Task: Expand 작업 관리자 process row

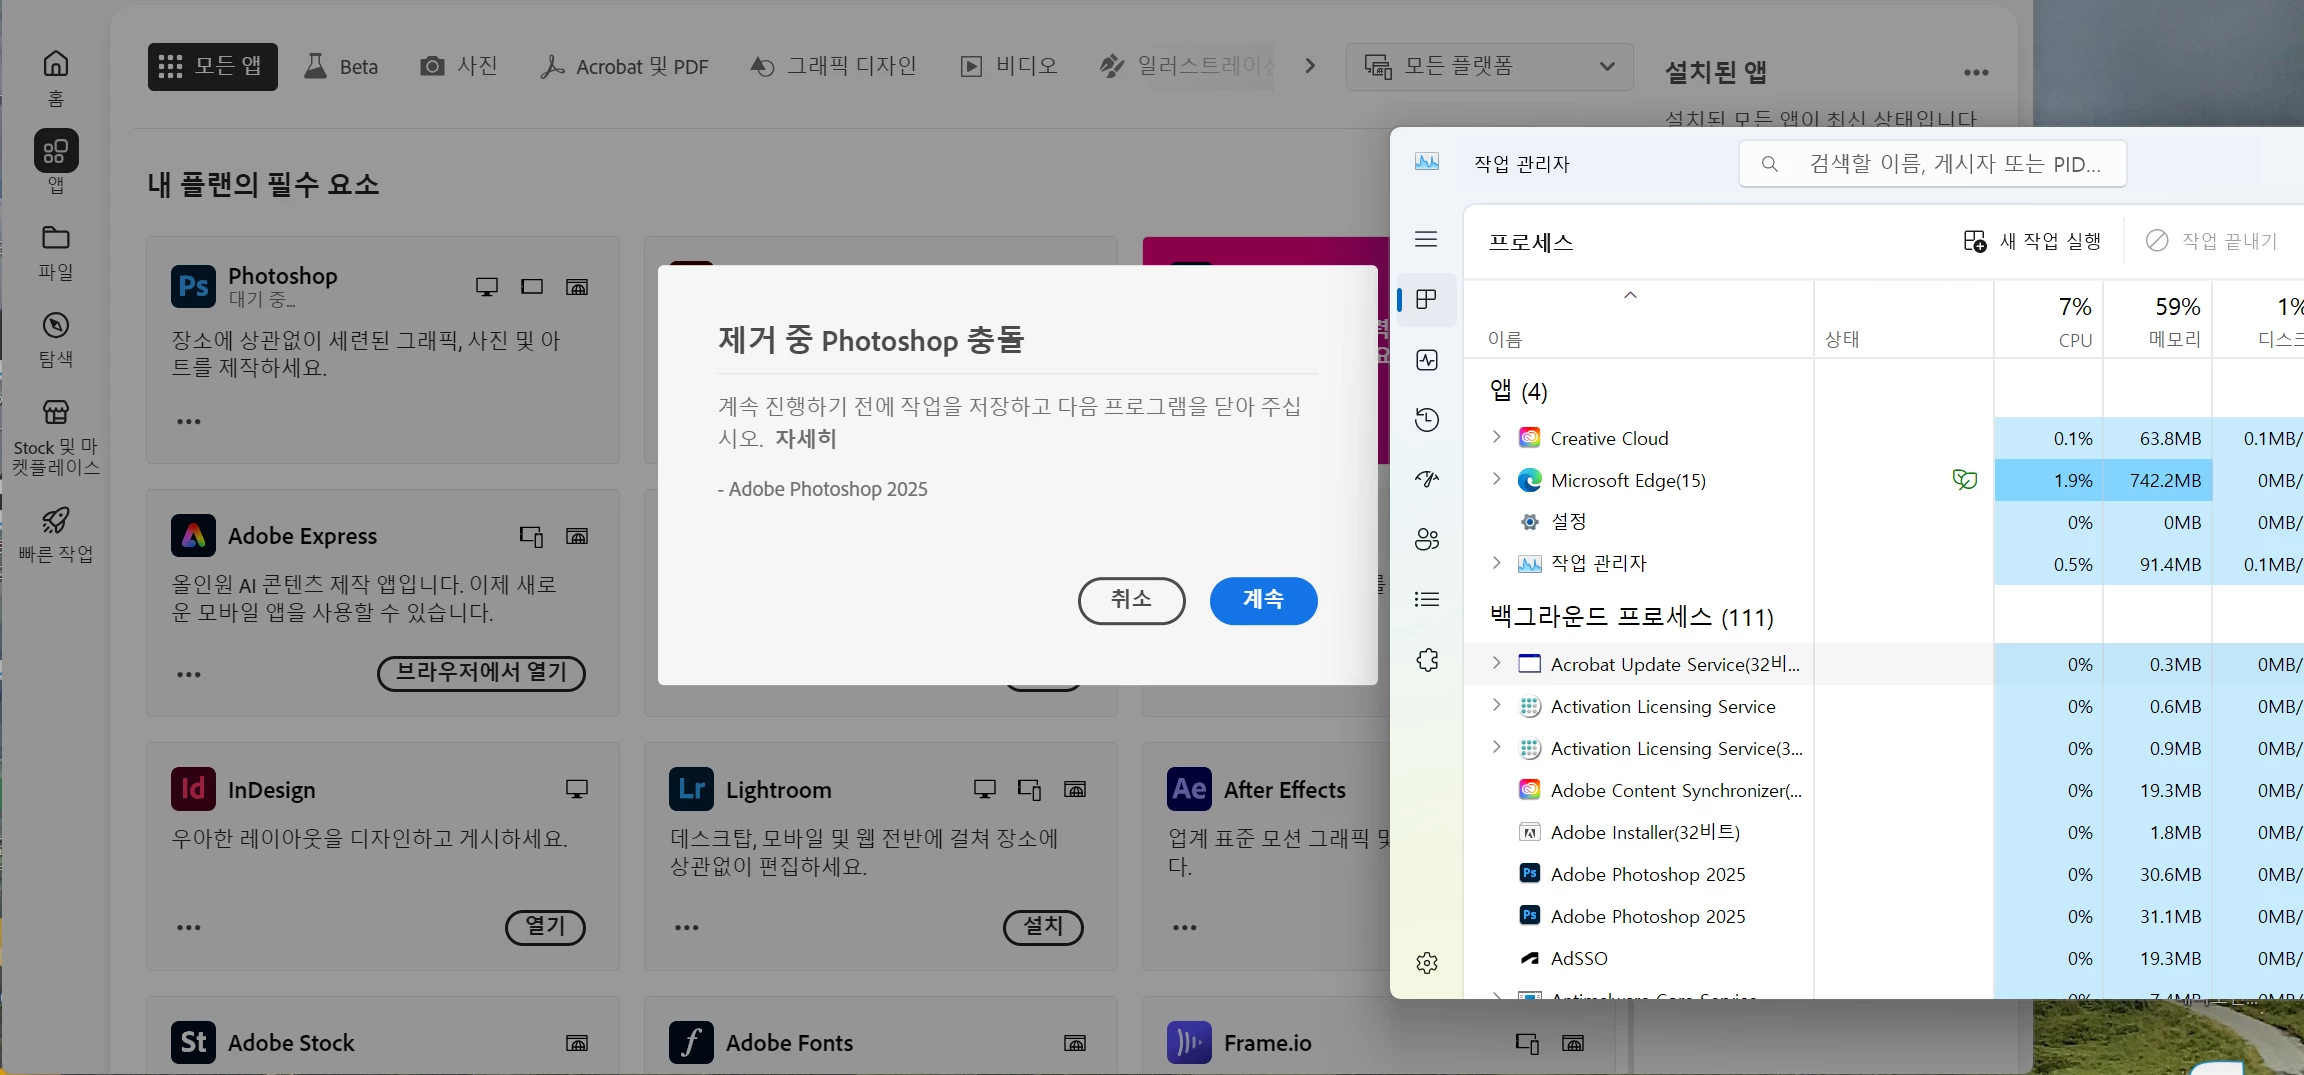Action: [1496, 562]
